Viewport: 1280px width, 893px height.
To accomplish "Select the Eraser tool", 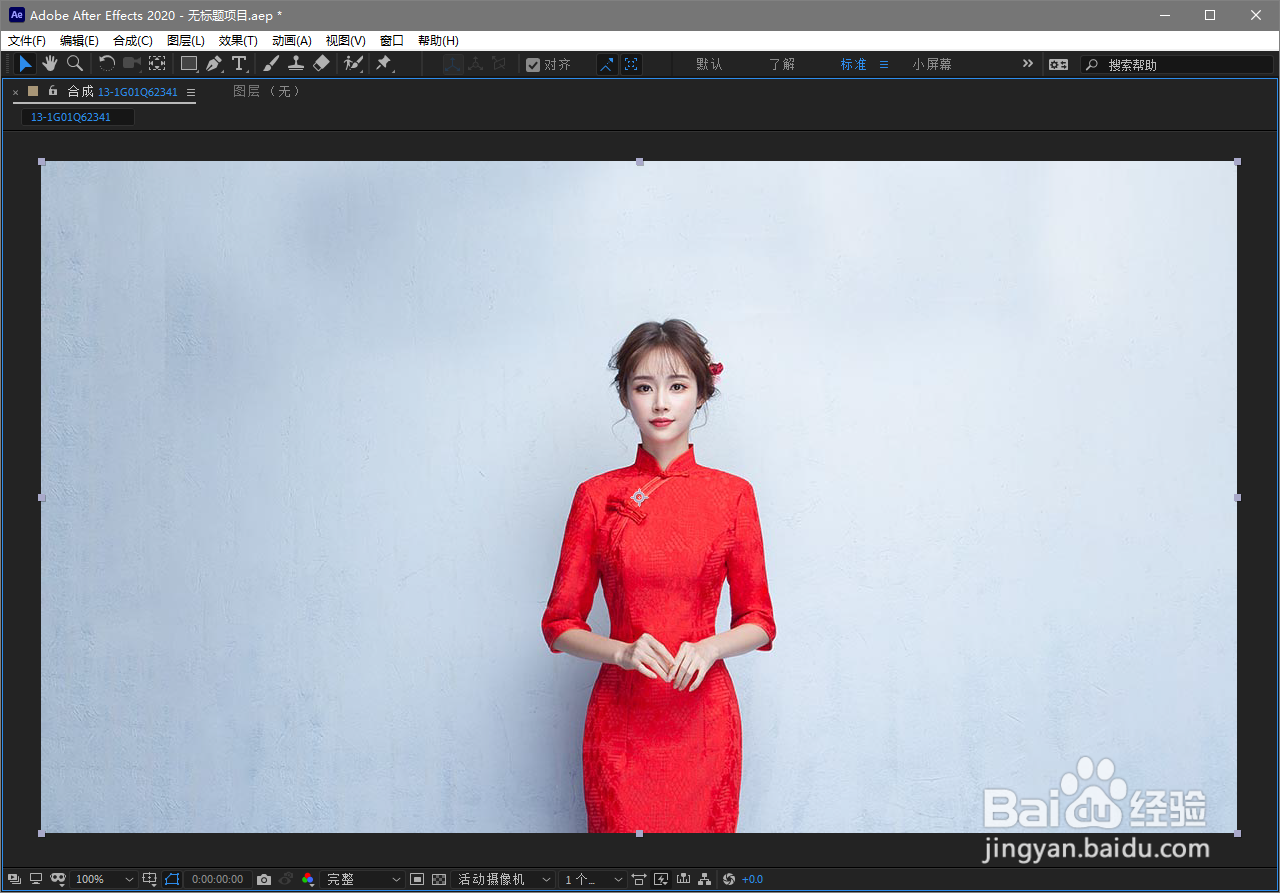I will (321, 64).
